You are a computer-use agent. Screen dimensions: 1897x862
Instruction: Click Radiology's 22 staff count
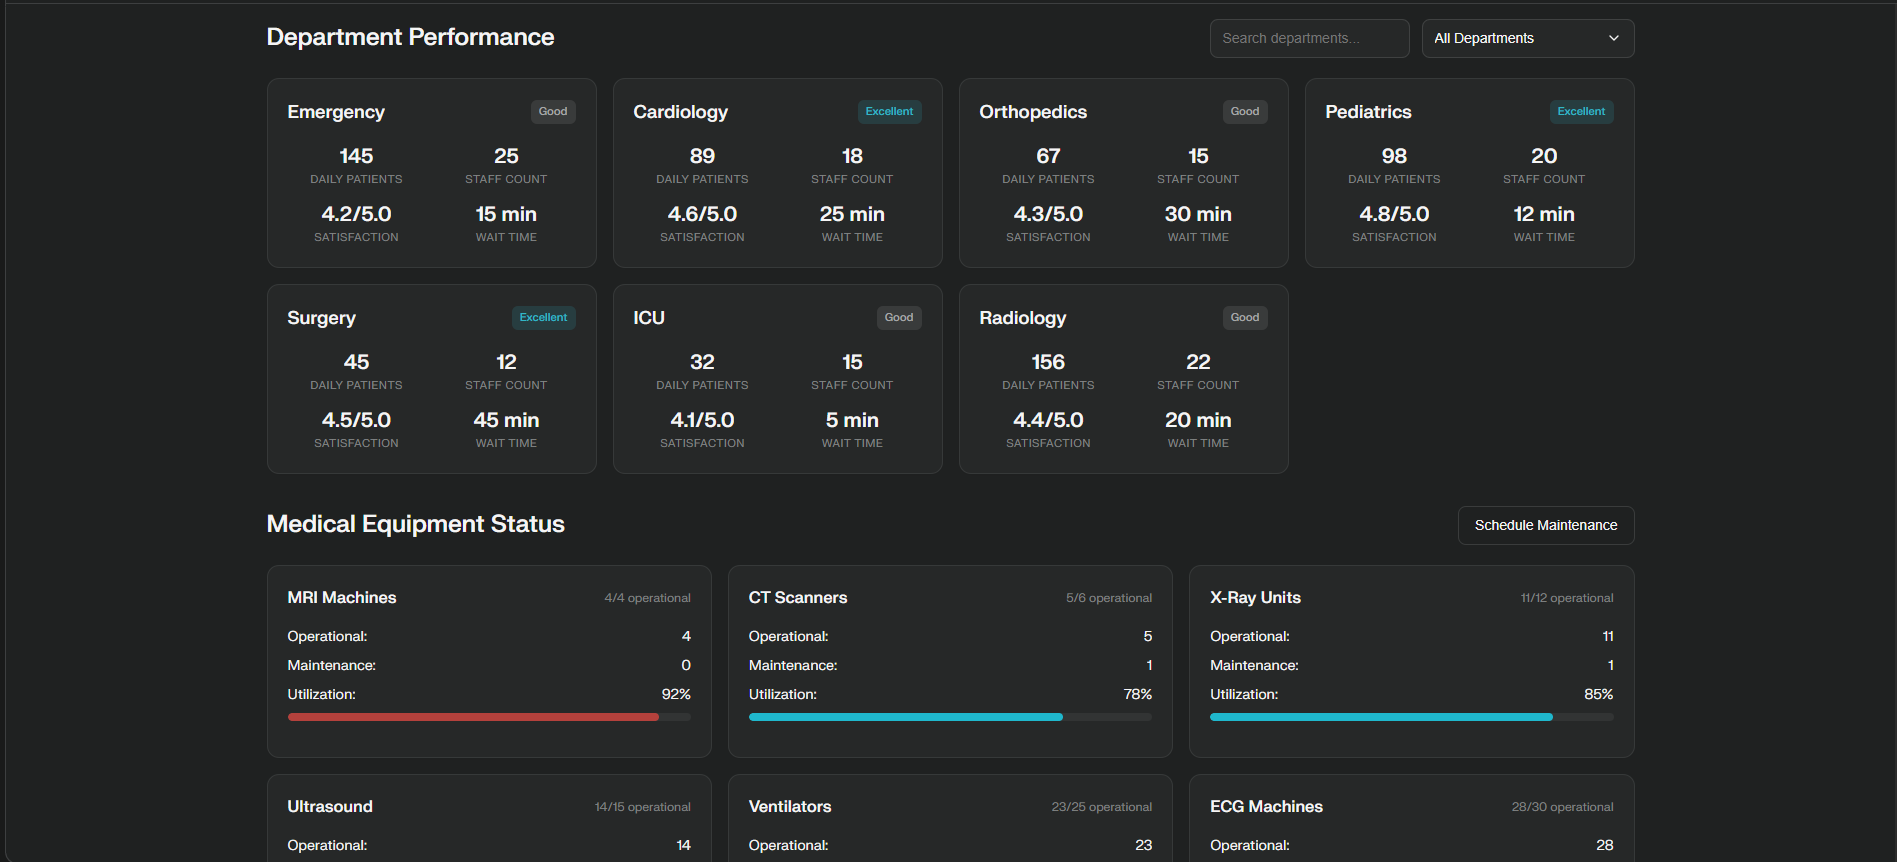(1198, 362)
